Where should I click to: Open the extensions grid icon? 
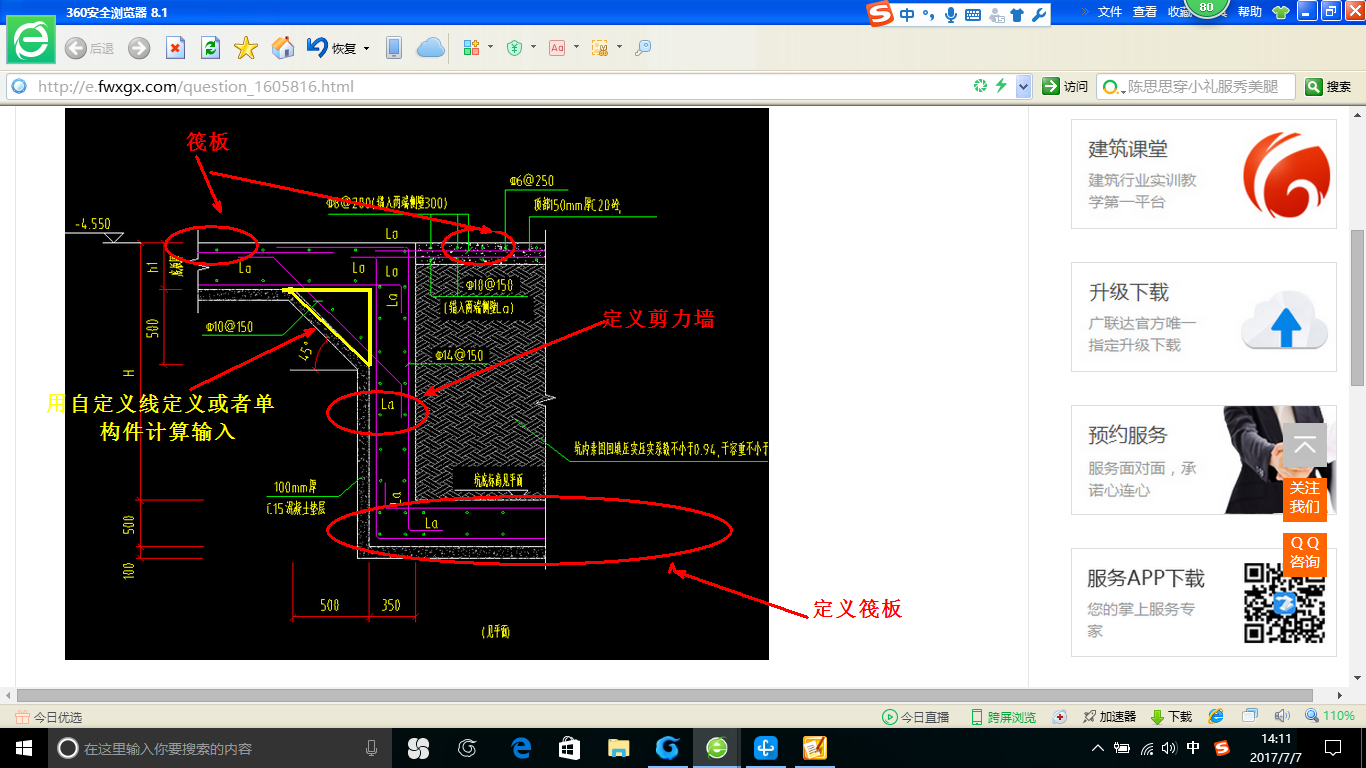[472, 48]
